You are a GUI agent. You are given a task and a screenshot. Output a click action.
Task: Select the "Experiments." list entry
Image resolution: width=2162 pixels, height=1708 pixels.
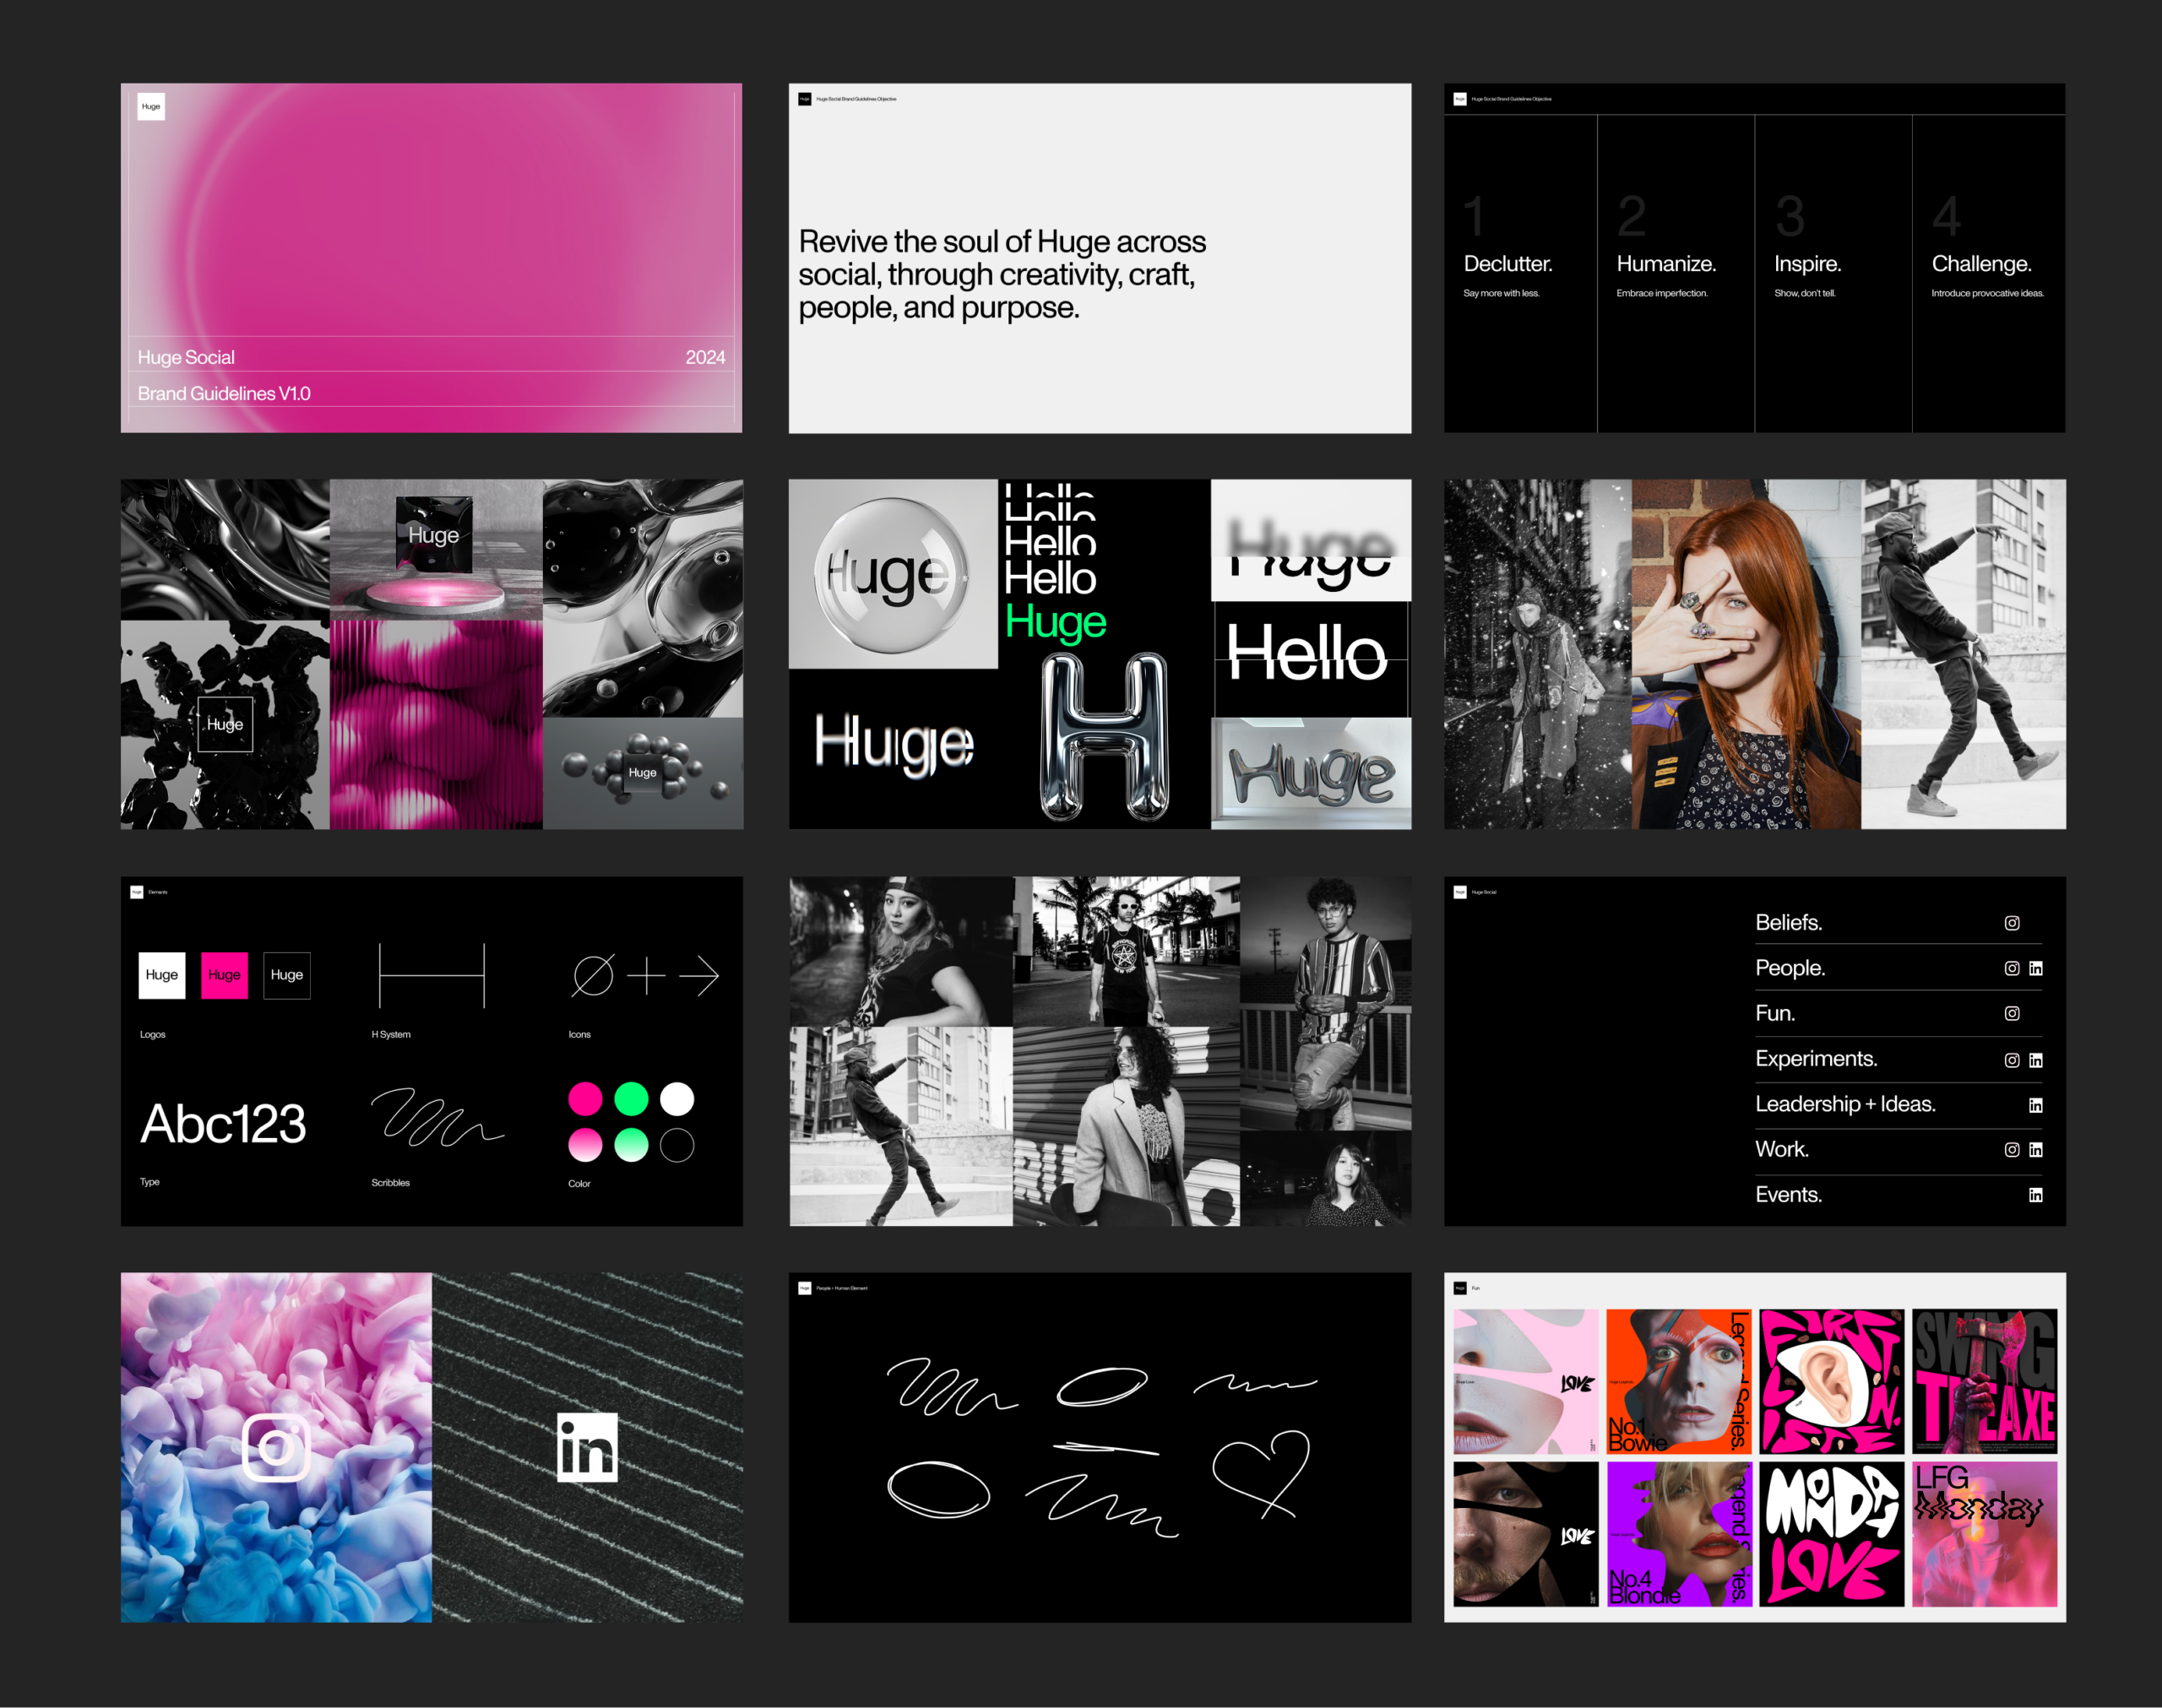[1817, 1059]
